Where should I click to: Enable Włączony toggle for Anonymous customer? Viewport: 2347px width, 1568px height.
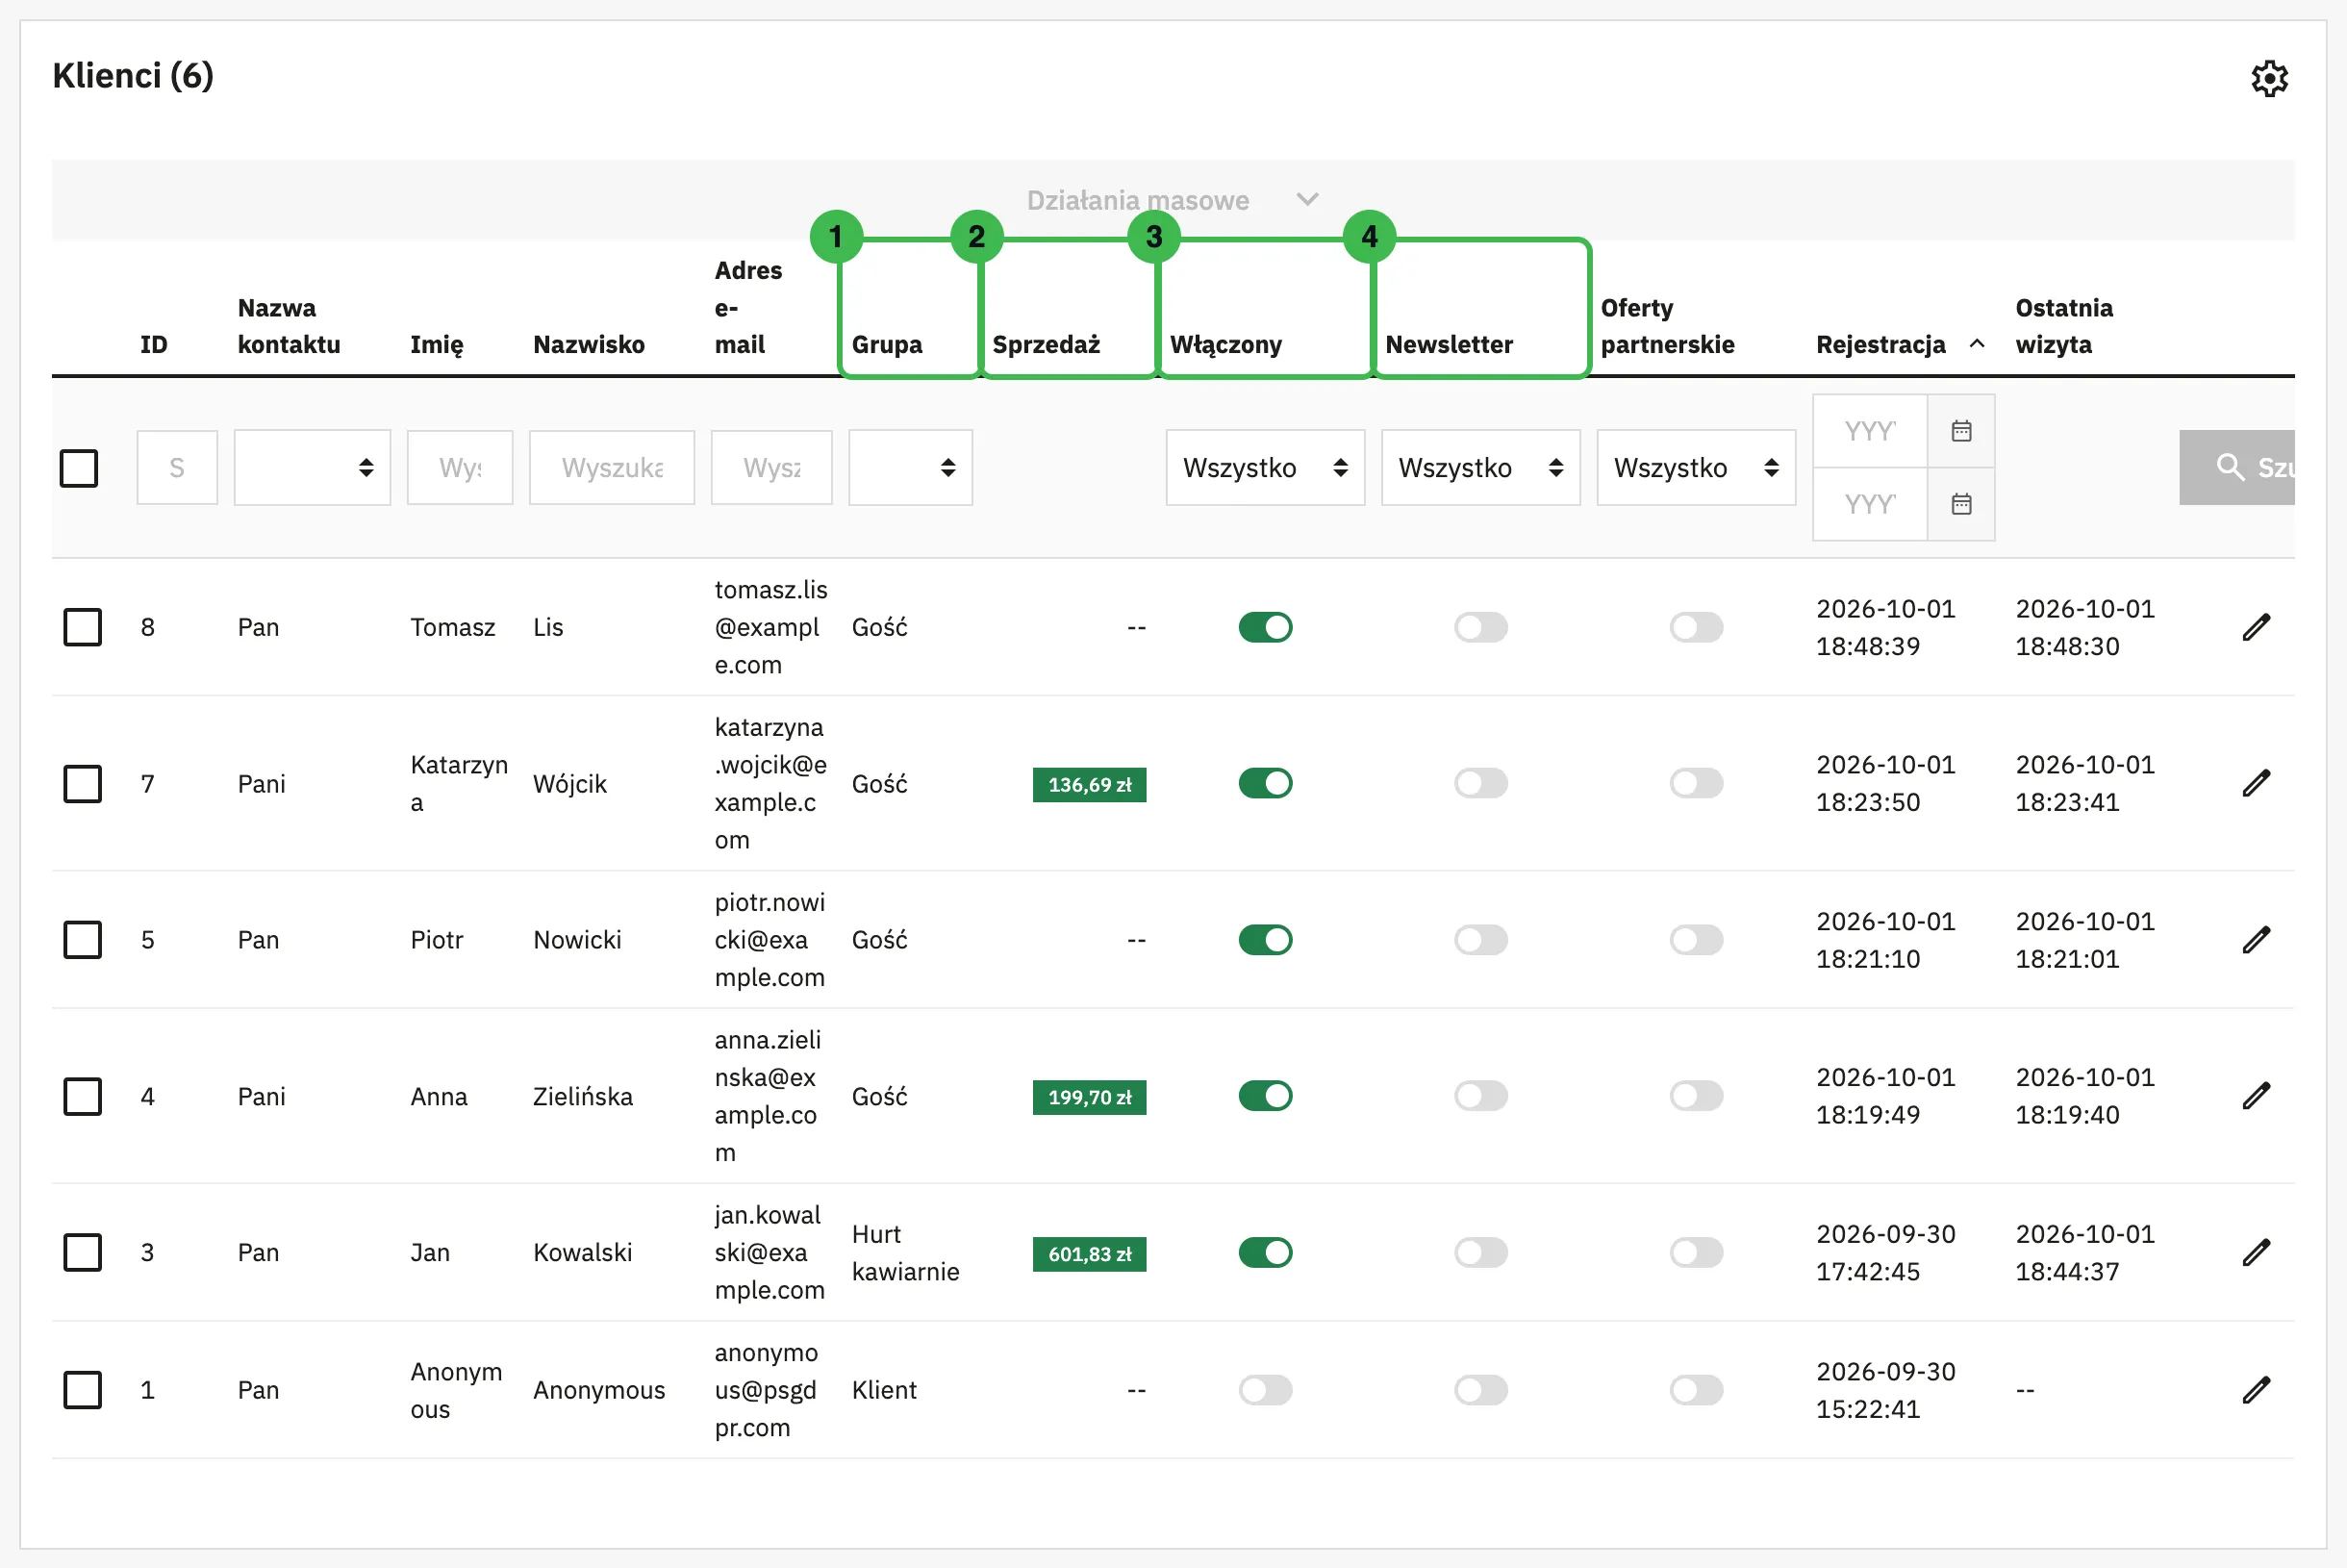point(1265,1390)
